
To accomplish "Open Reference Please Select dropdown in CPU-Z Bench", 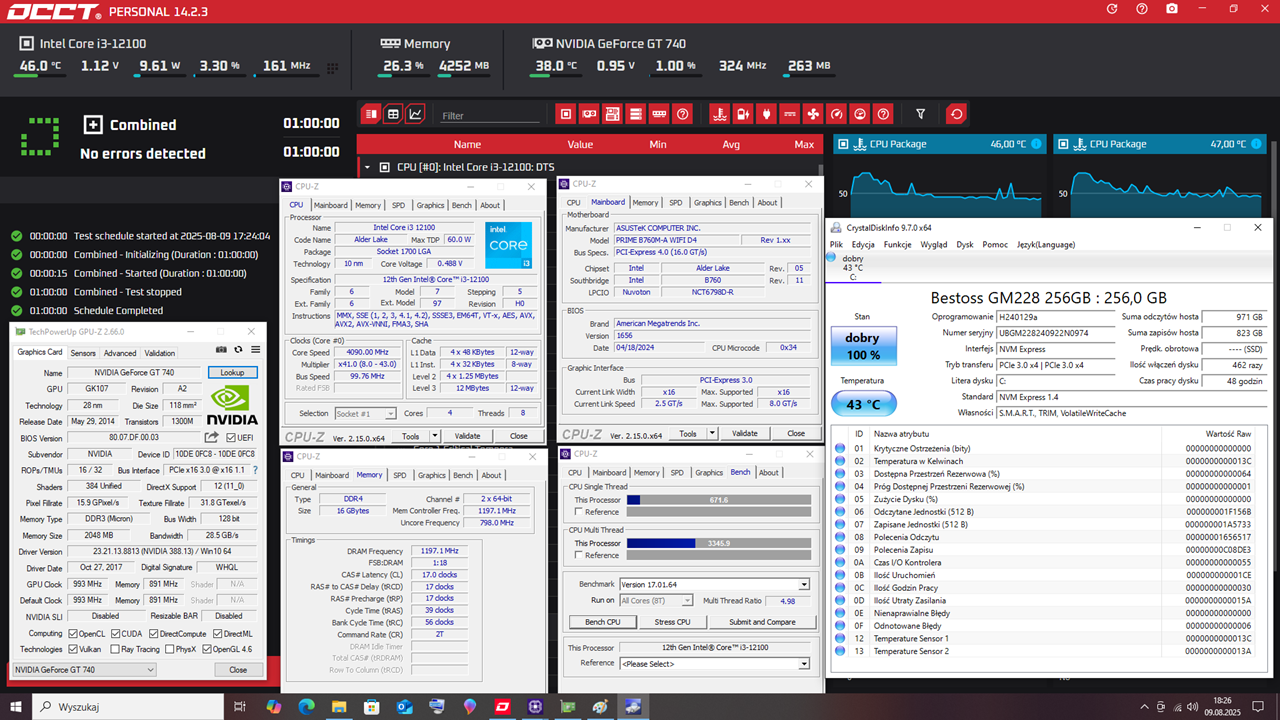I will pyautogui.click(x=714, y=663).
